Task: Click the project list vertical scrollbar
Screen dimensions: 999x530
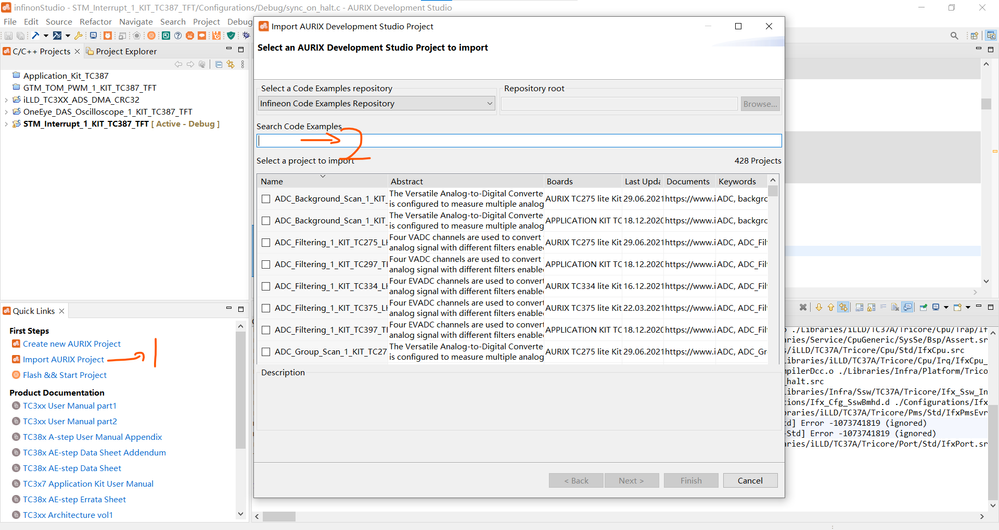Action: click(772, 270)
